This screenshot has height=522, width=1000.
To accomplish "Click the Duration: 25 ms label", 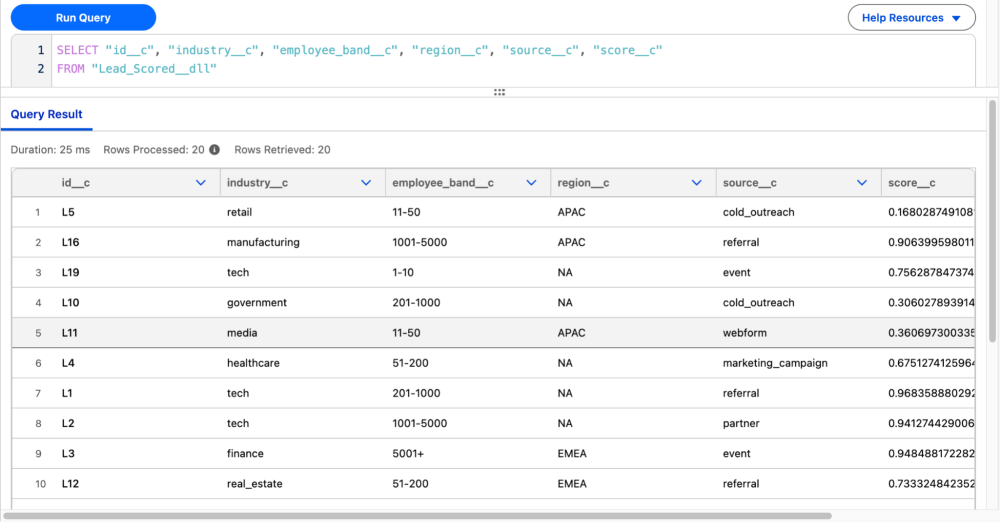I will click(x=50, y=149).
